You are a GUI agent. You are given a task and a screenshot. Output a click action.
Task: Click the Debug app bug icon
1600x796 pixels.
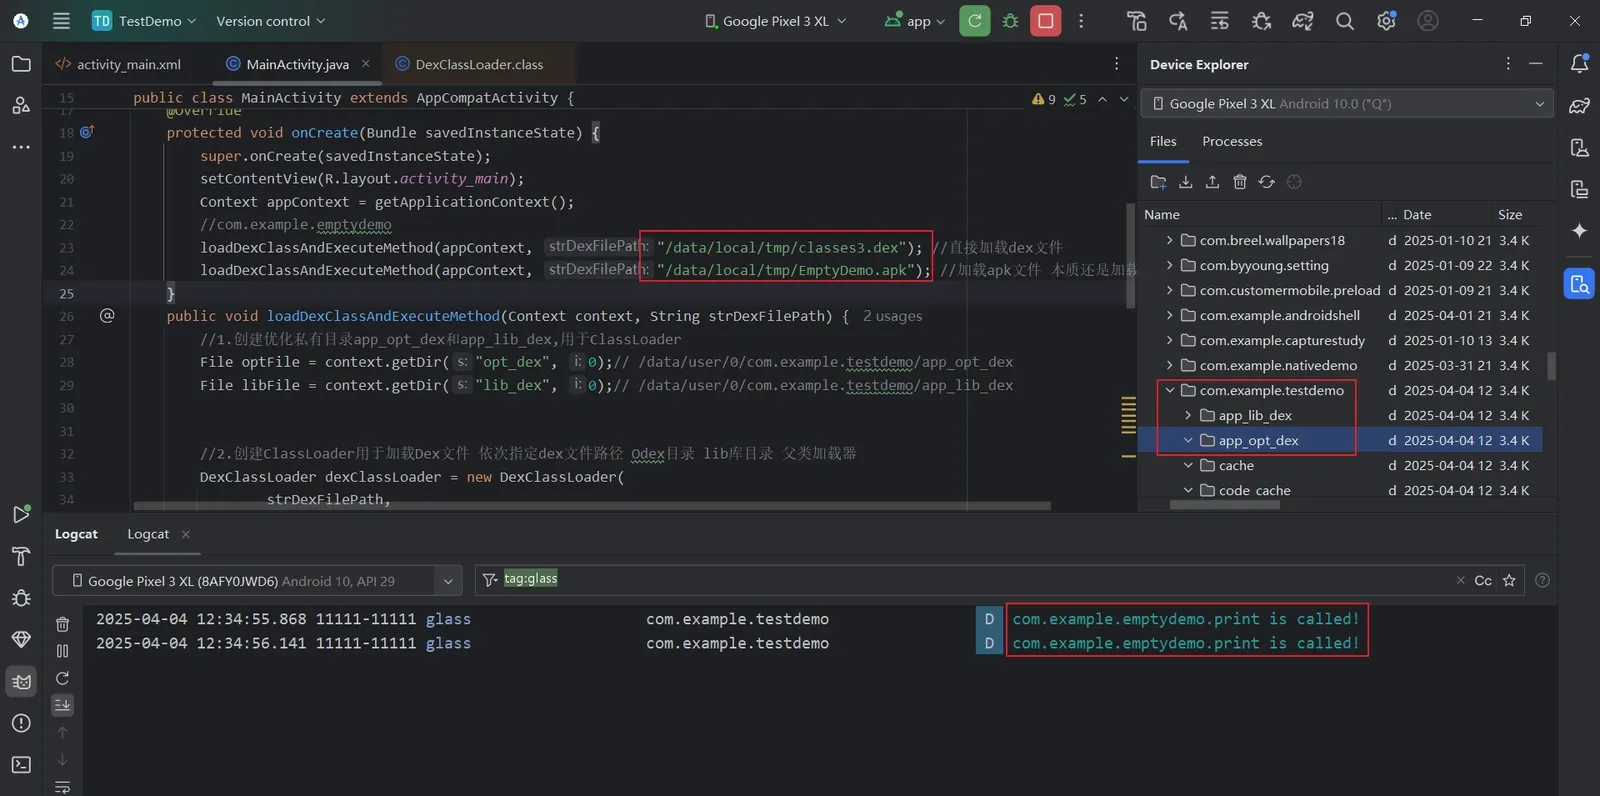tap(1010, 21)
